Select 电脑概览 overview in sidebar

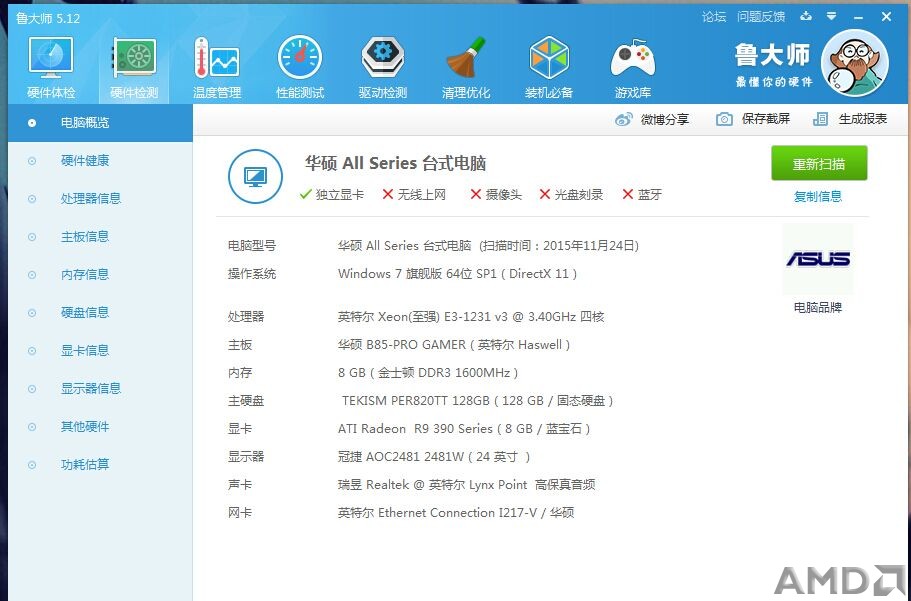[x=100, y=123]
